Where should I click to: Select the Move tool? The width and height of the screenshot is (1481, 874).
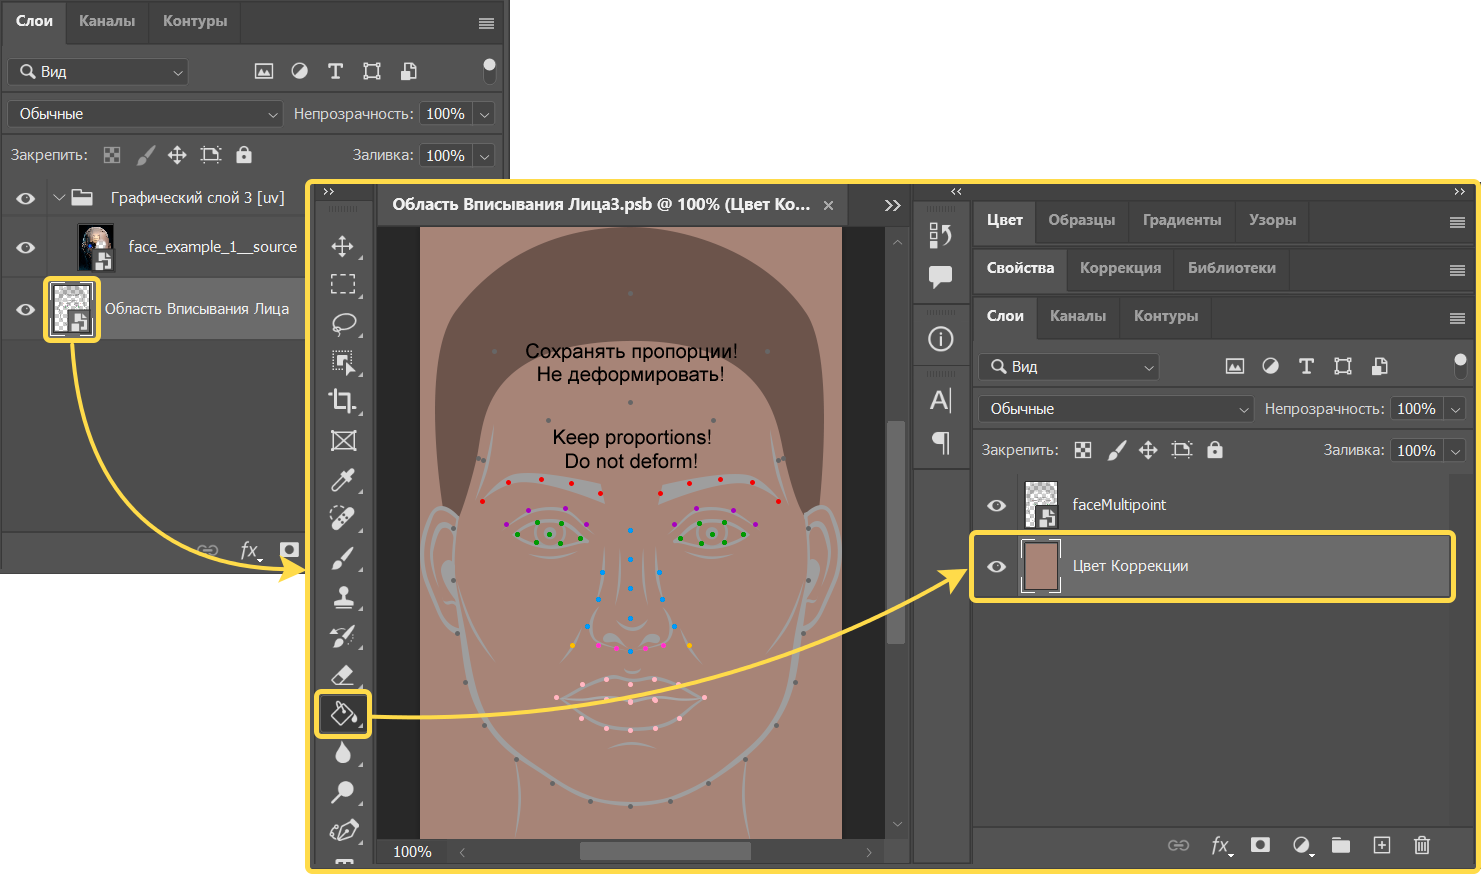point(343,246)
